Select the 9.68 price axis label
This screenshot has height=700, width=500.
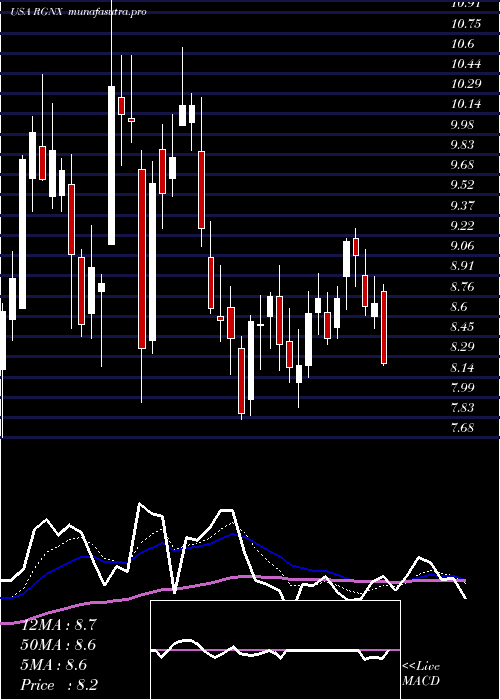coord(462,165)
